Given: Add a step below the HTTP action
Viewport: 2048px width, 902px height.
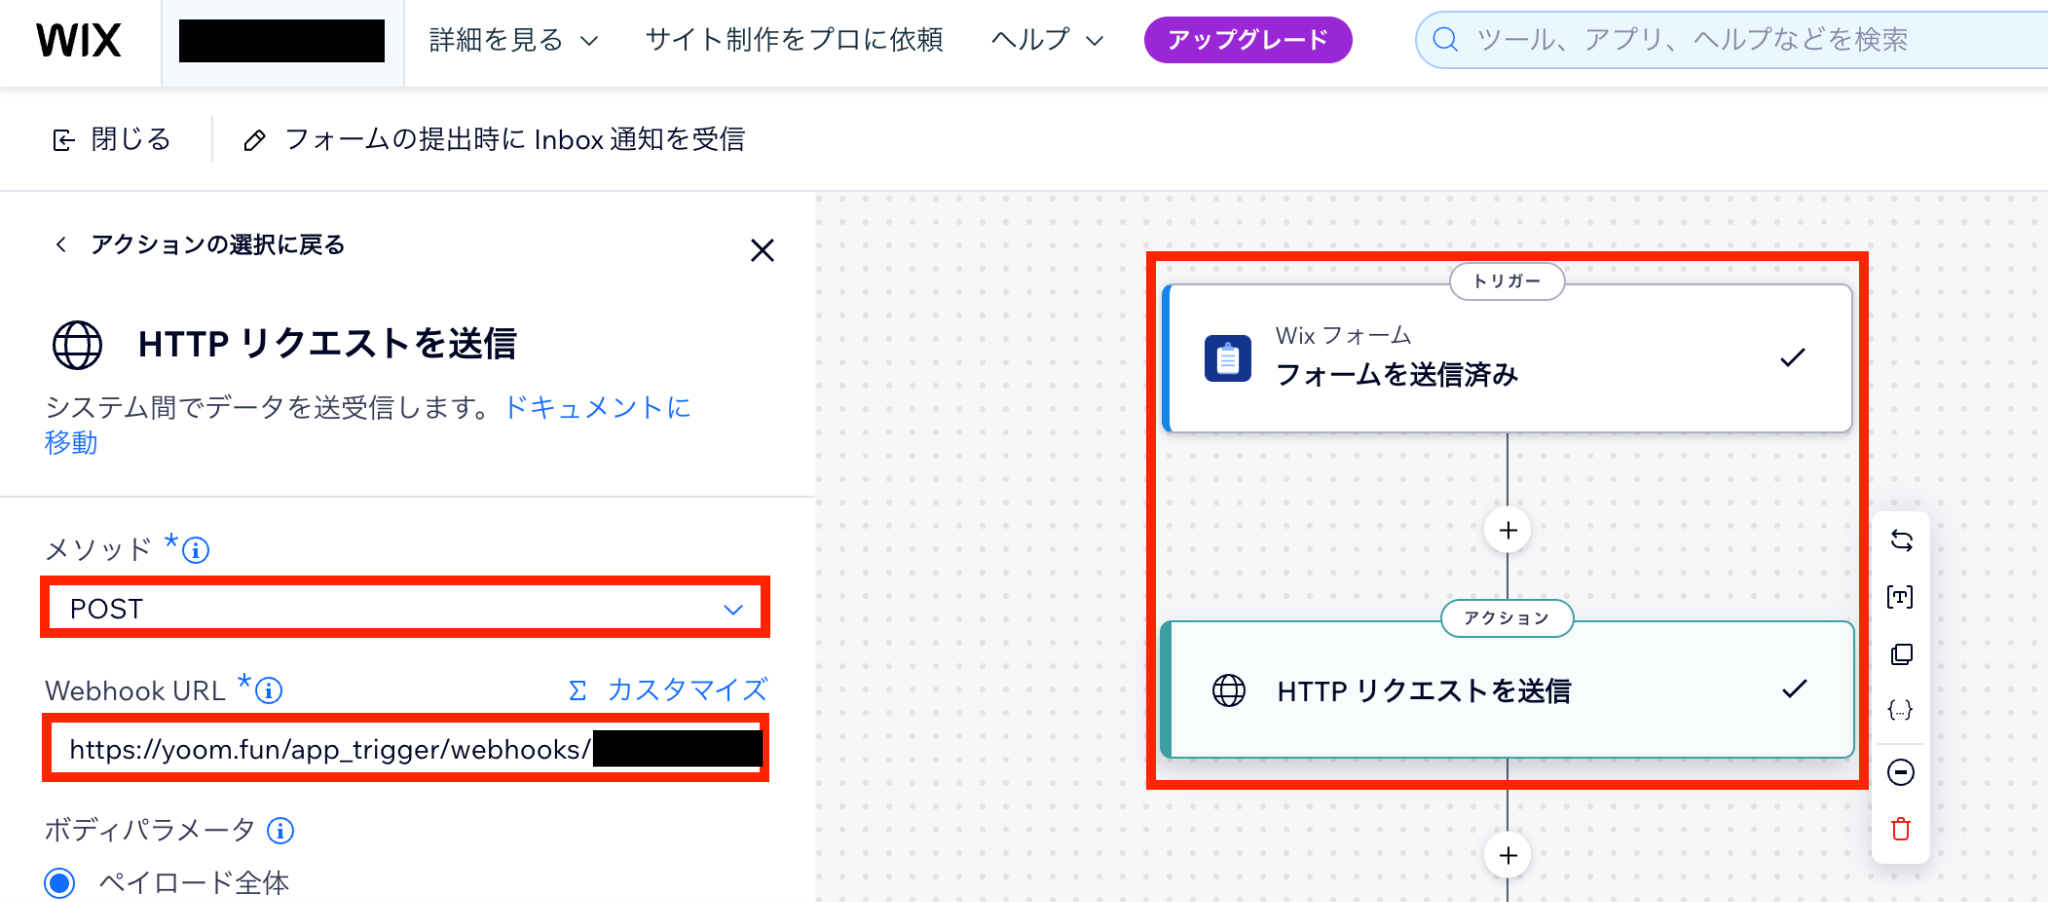Looking at the screenshot, I should (1508, 856).
